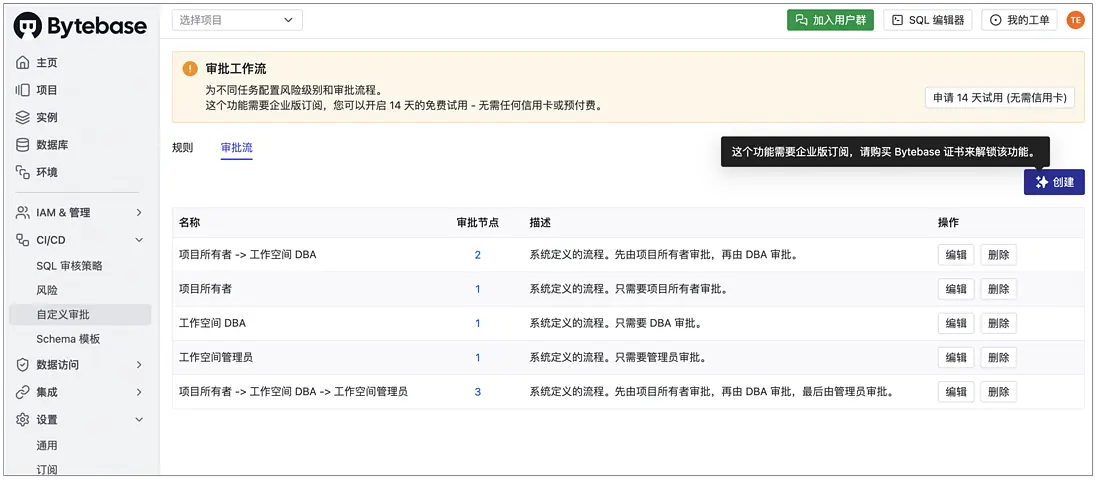Collapse the 设置 section chevron

[139, 420]
